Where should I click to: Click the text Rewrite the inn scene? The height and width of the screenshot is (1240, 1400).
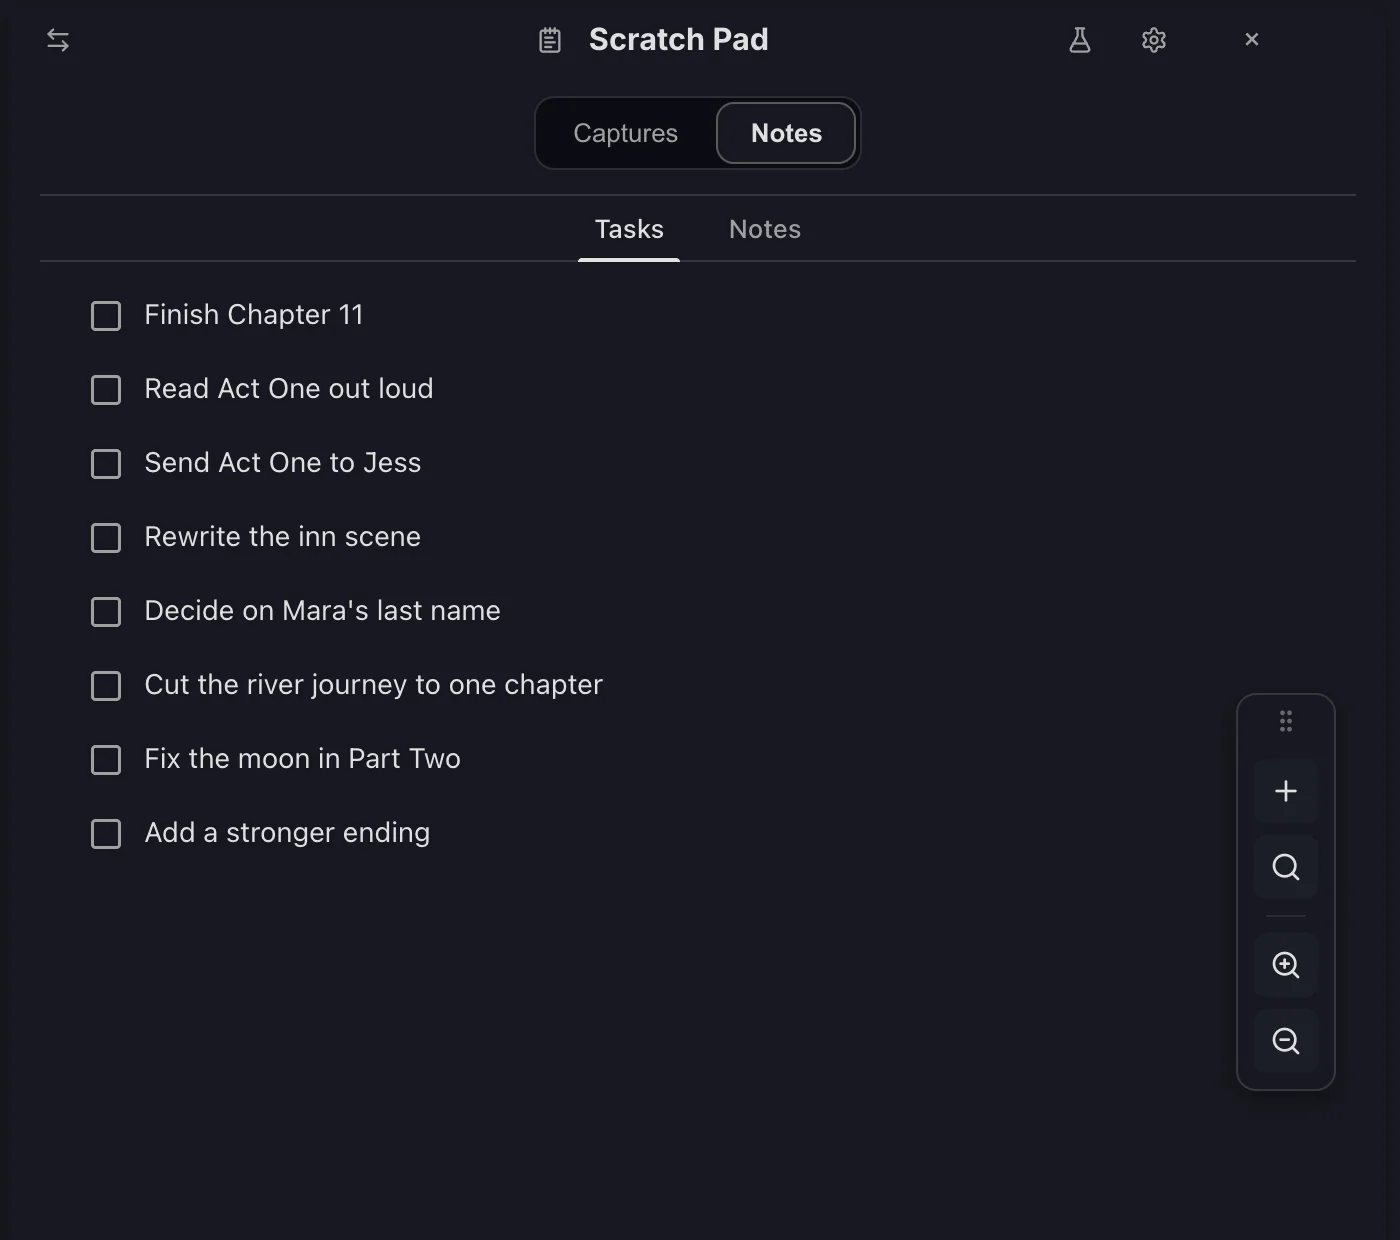[x=283, y=537]
